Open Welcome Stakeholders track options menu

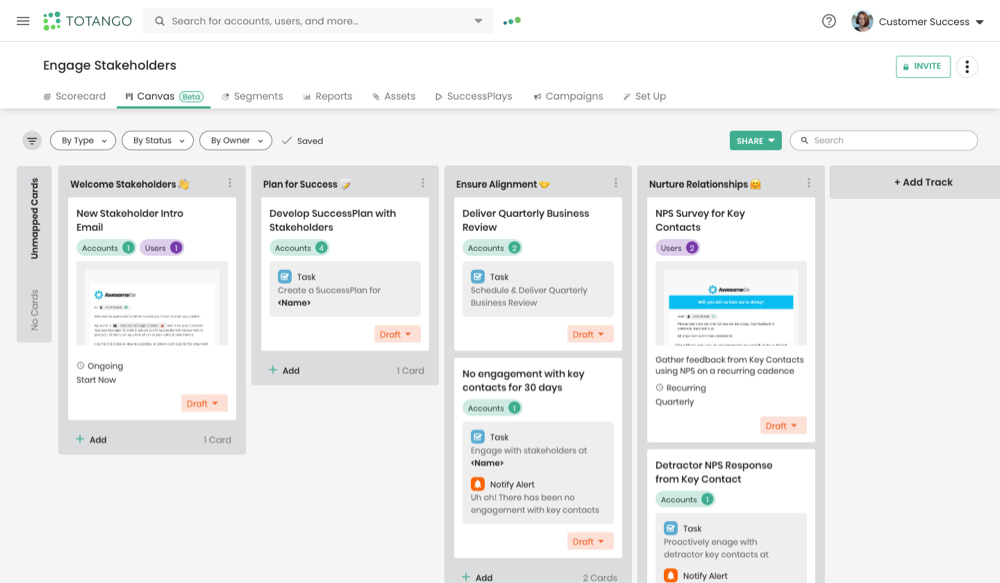(x=230, y=183)
